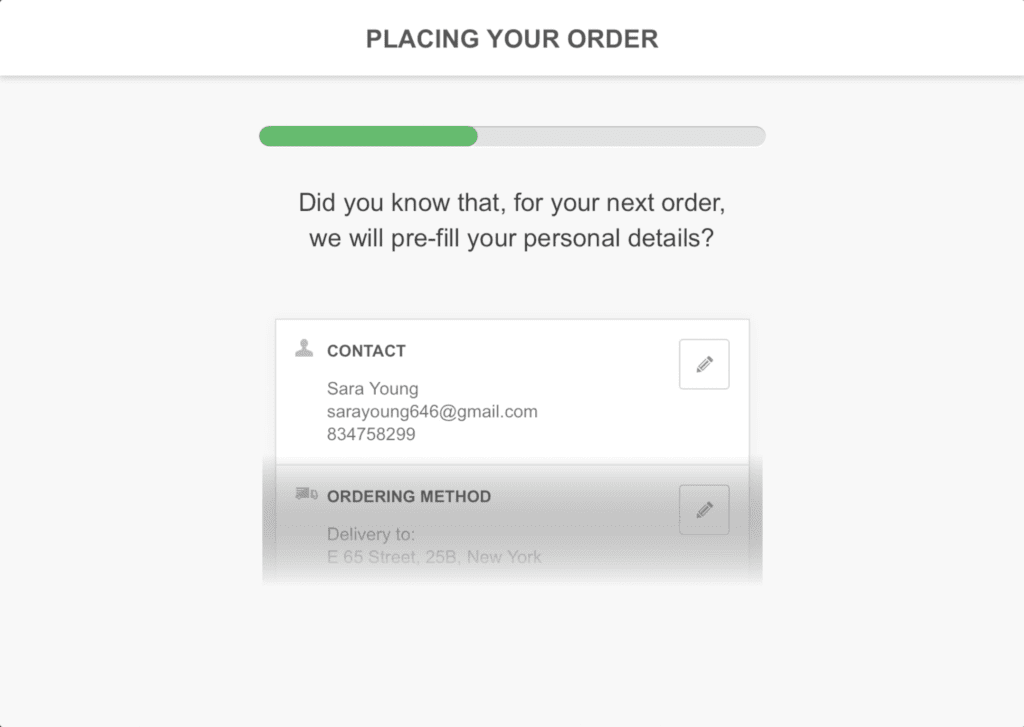This screenshot has width=1024, height=727.
Task: Click the phone number 834758299
Action: (371, 434)
